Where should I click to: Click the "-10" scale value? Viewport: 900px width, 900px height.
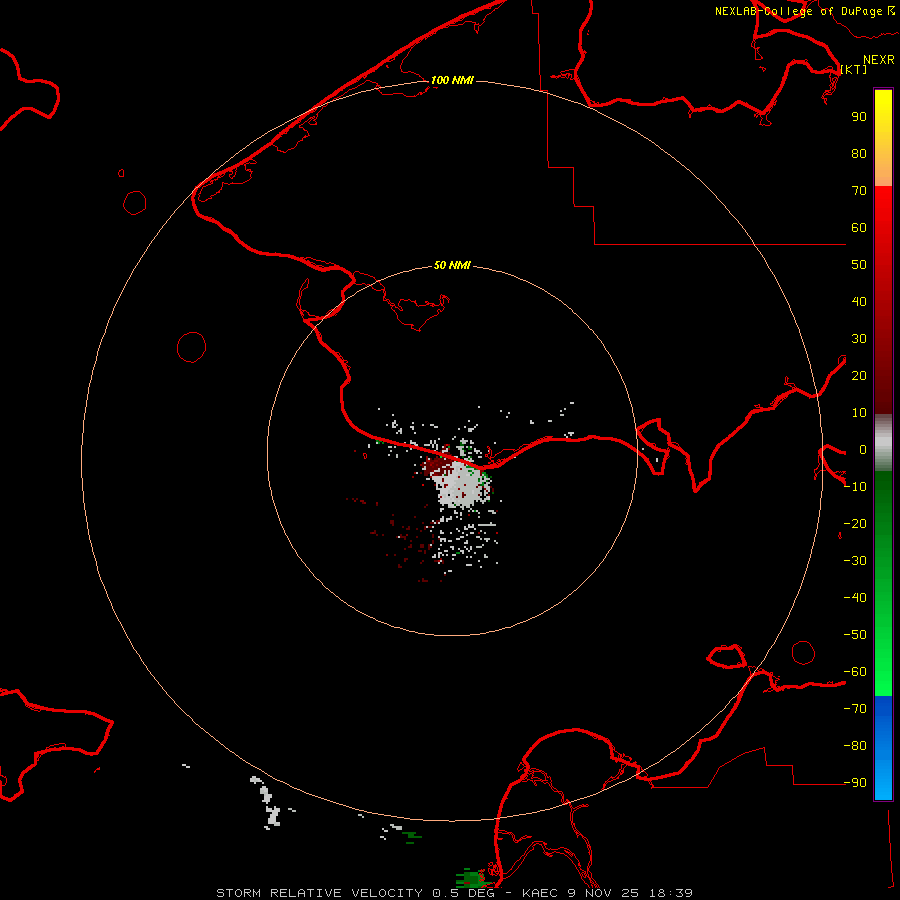click(x=855, y=487)
